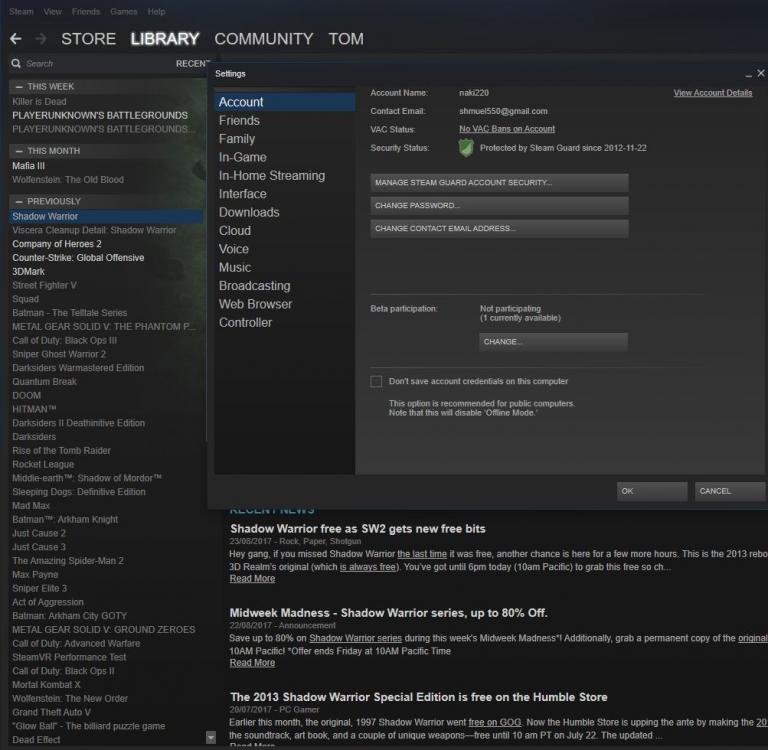Image resolution: width=768 pixels, height=750 pixels.
Task: Open the Friends menu
Action: (86, 11)
